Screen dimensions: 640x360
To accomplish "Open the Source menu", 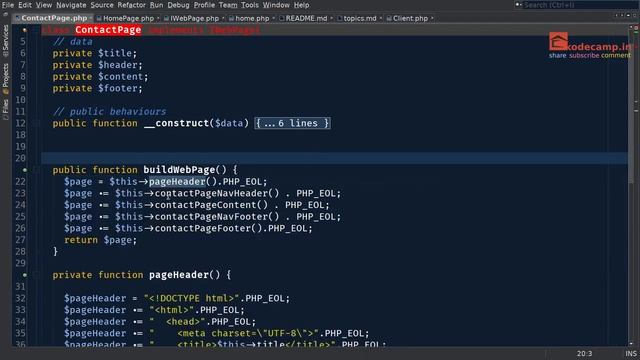I will click(x=102, y=5).
